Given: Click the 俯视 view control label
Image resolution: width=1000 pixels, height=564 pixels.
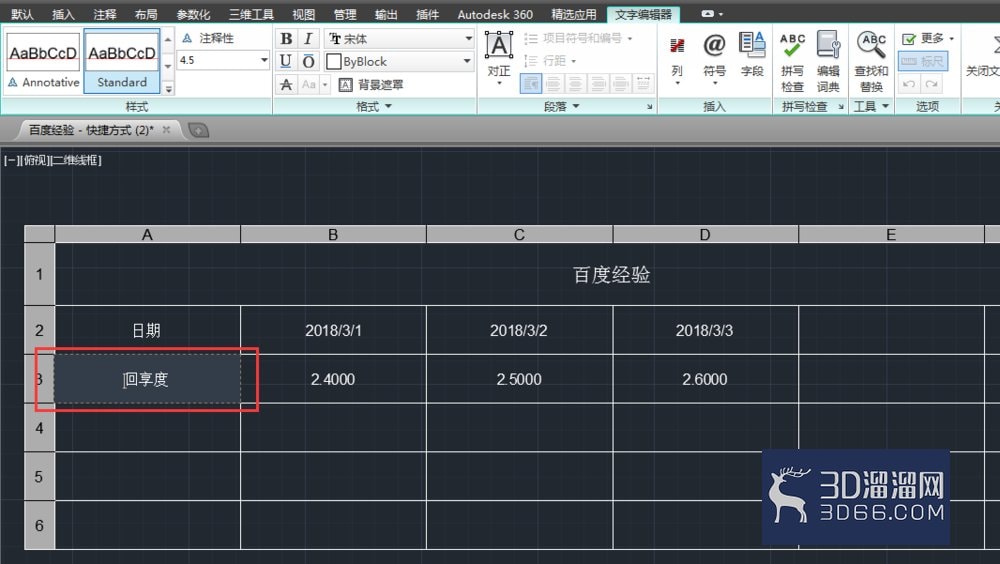Looking at the screenshot, I should (x=36, y=160).
